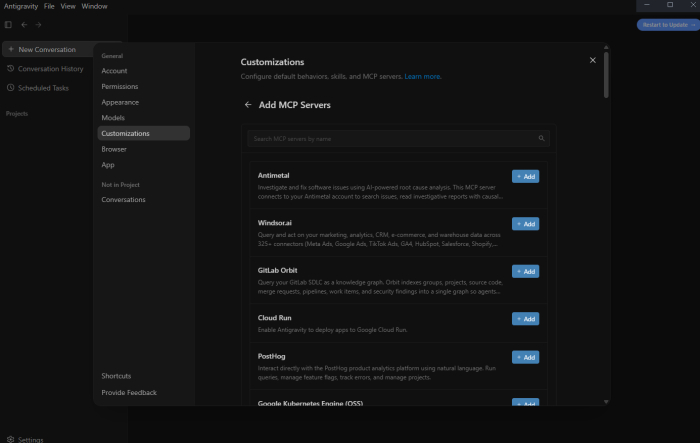The image size is (700, 443).
Task: Click the Settings gear icon at bottom
Action: click(x=10, y=439)
